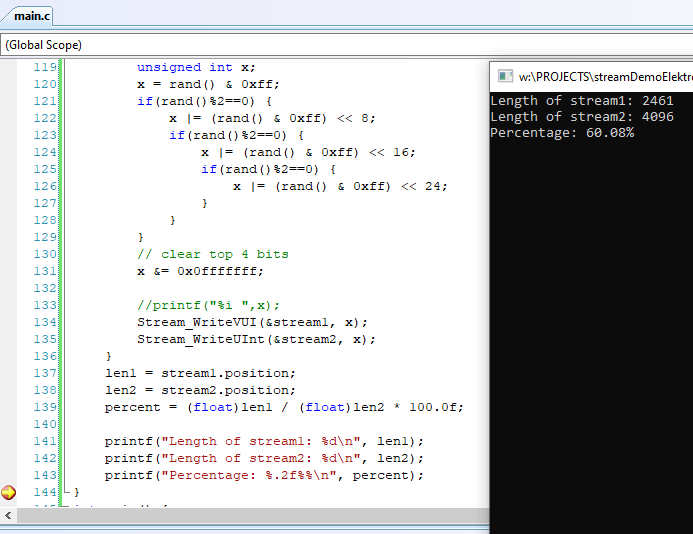Click line number 140 in the gutter
Image resolution: width=693 pixels, height=534 pixels.
[45, 424]
